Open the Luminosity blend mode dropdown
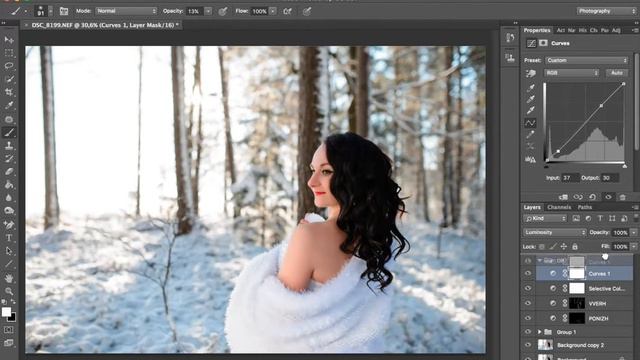Screen dimensions: 640x360 click(554, 232)
